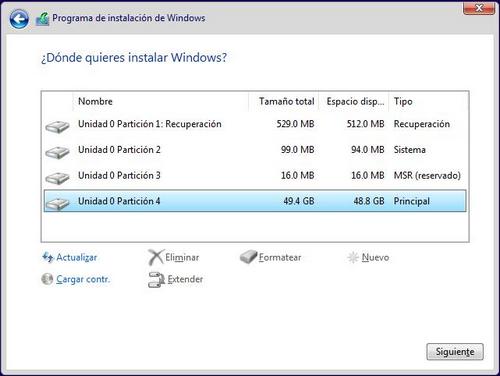Click the 529.0 MB total size cell
500x376 pixels.
coord(295,124)
